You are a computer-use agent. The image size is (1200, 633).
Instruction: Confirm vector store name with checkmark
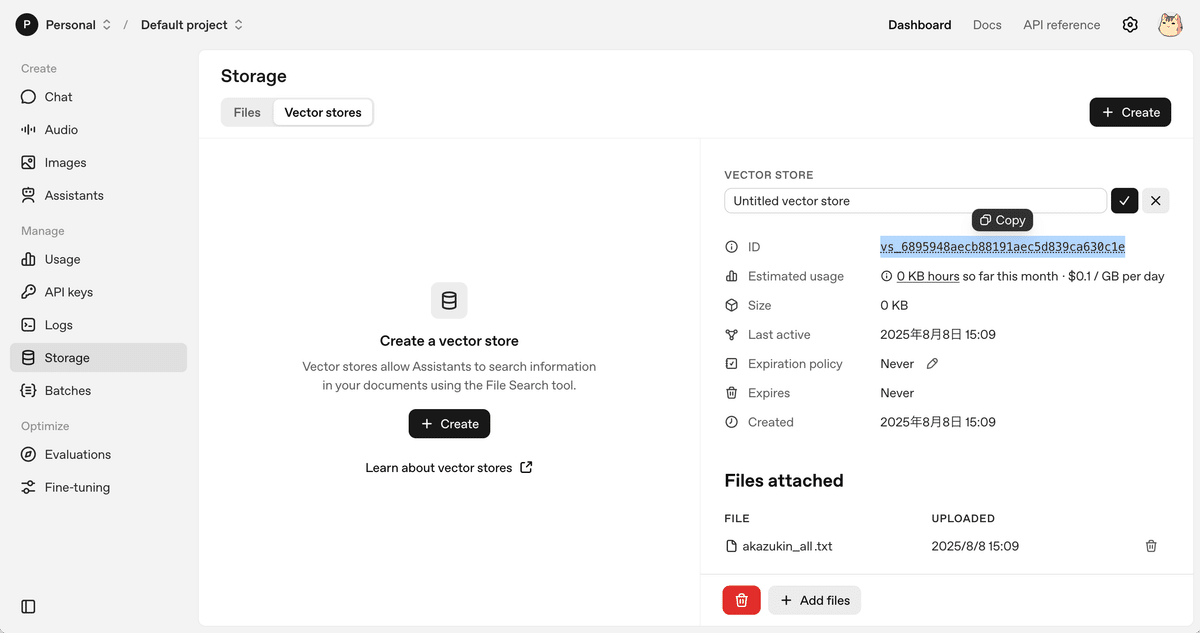click(x=1124, y=201)
